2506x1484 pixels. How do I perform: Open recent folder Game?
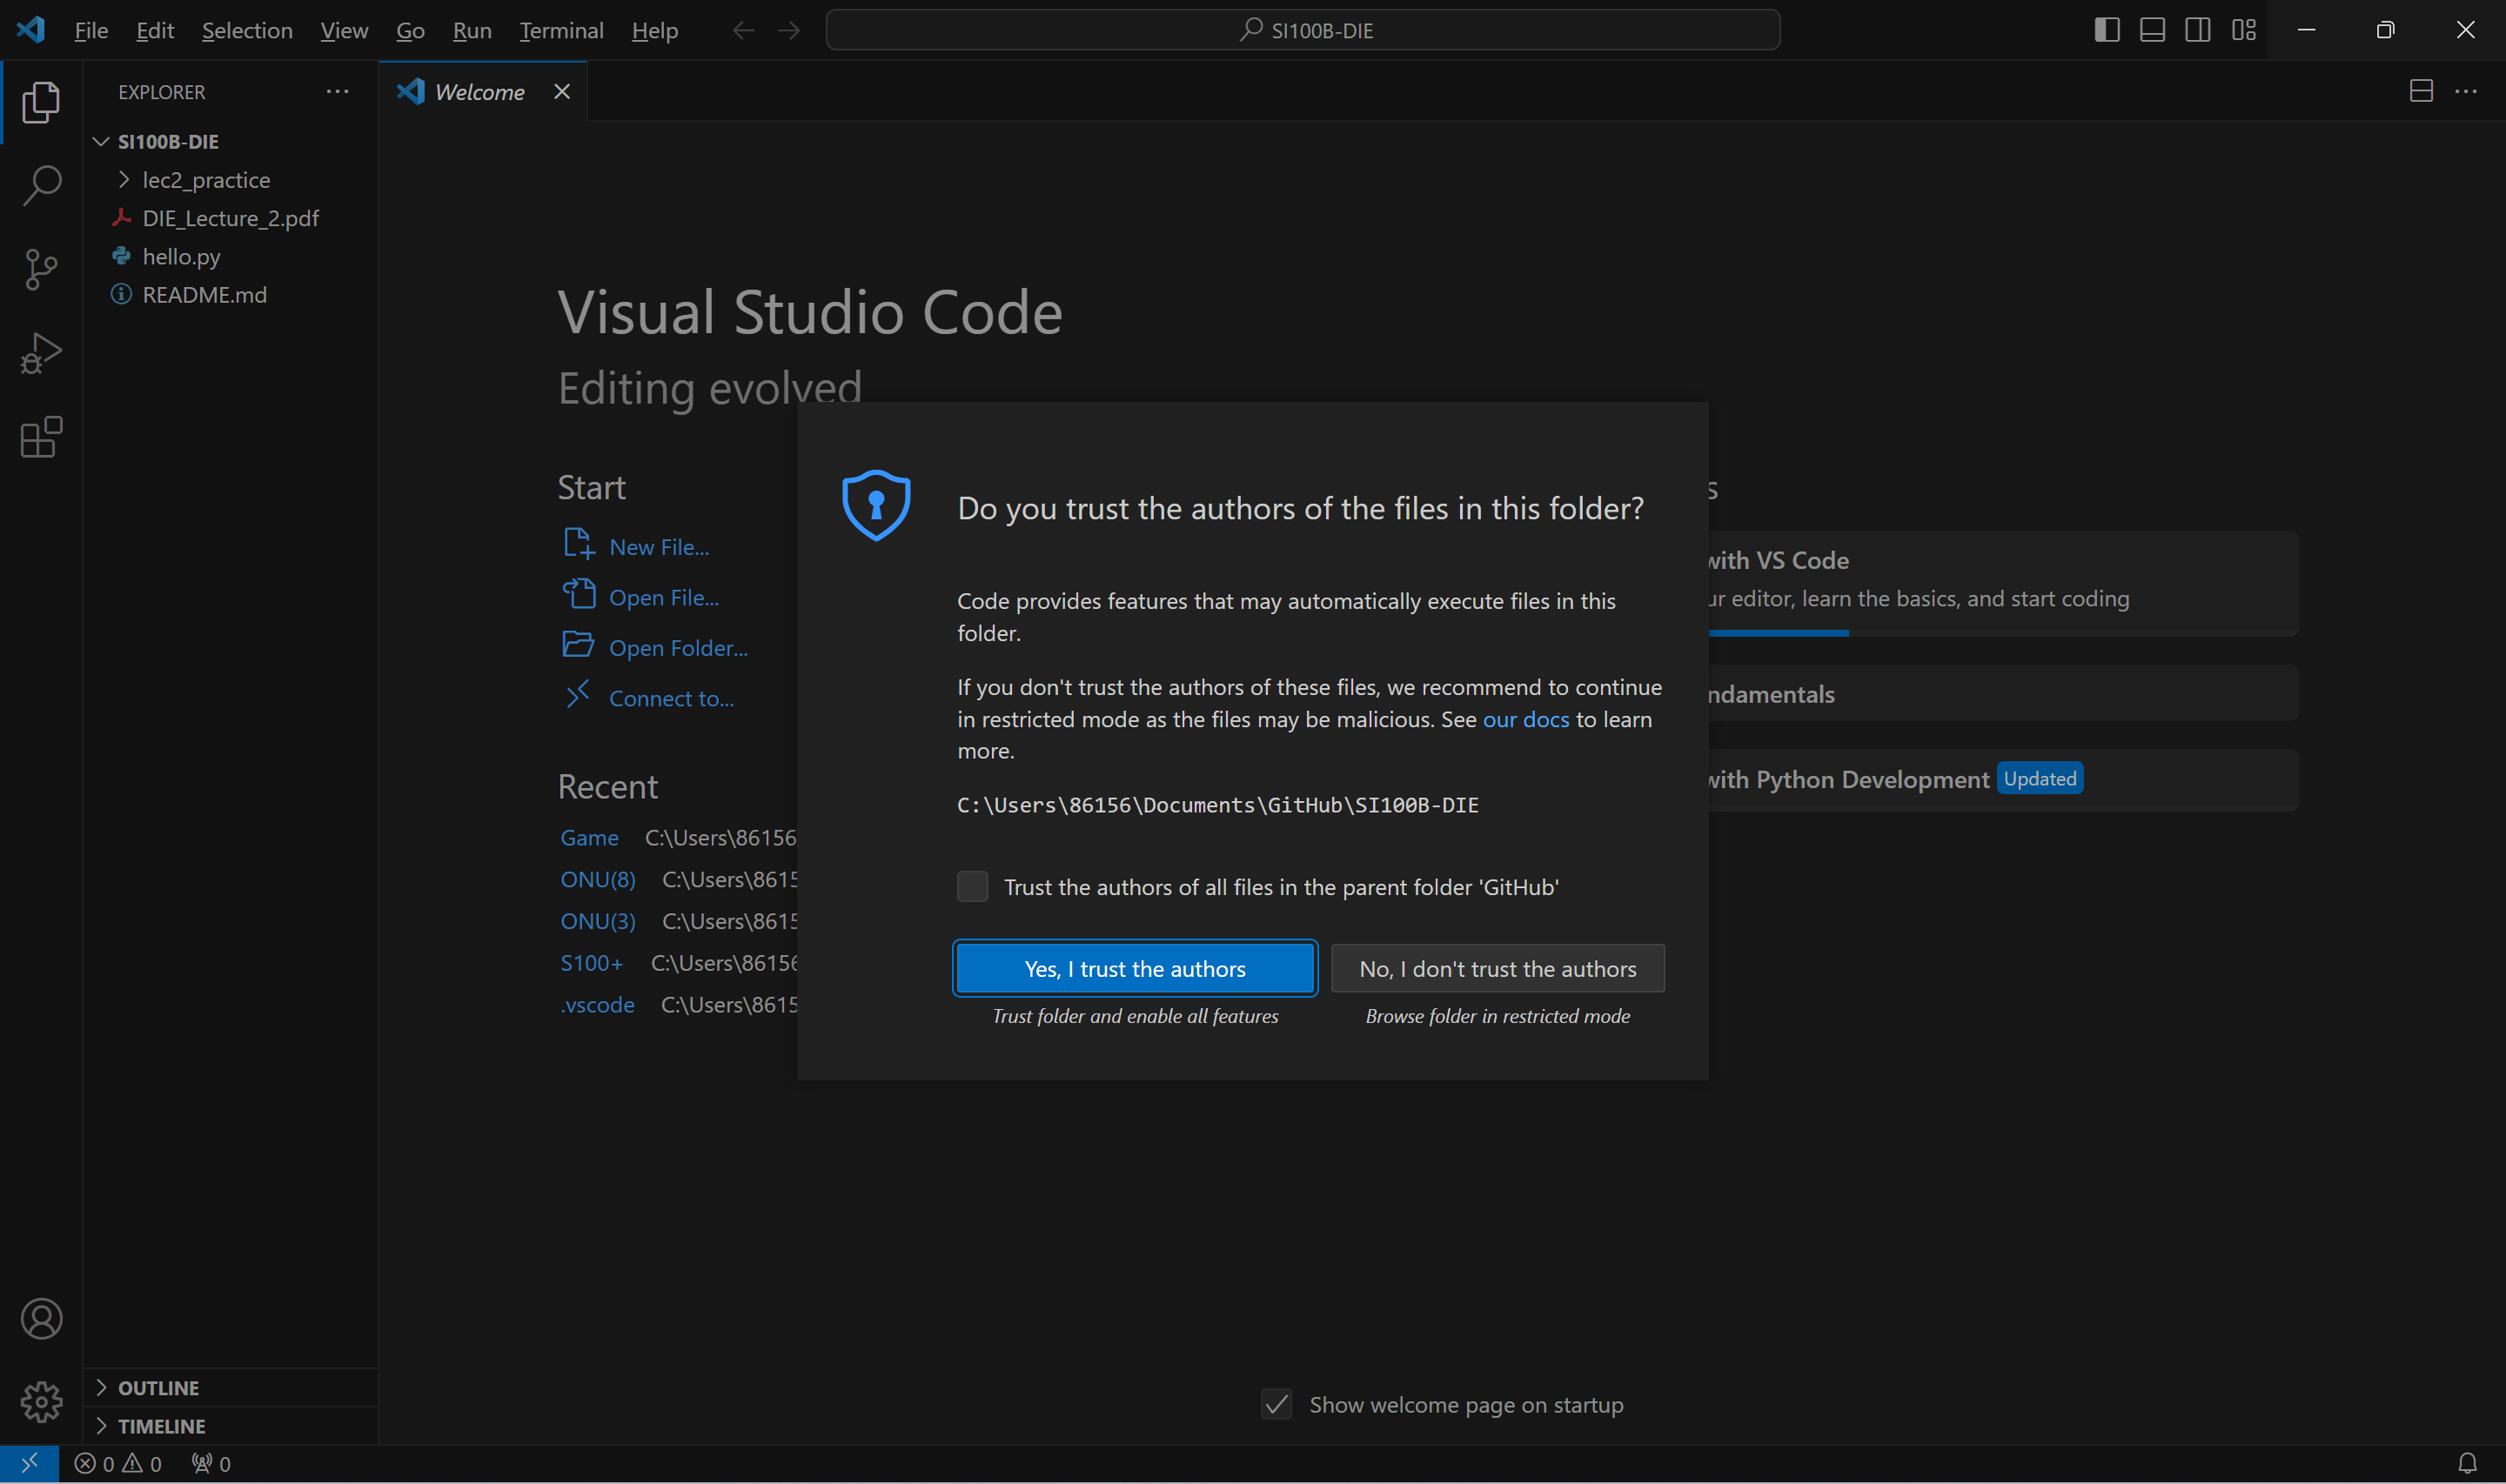click(589, 838)
